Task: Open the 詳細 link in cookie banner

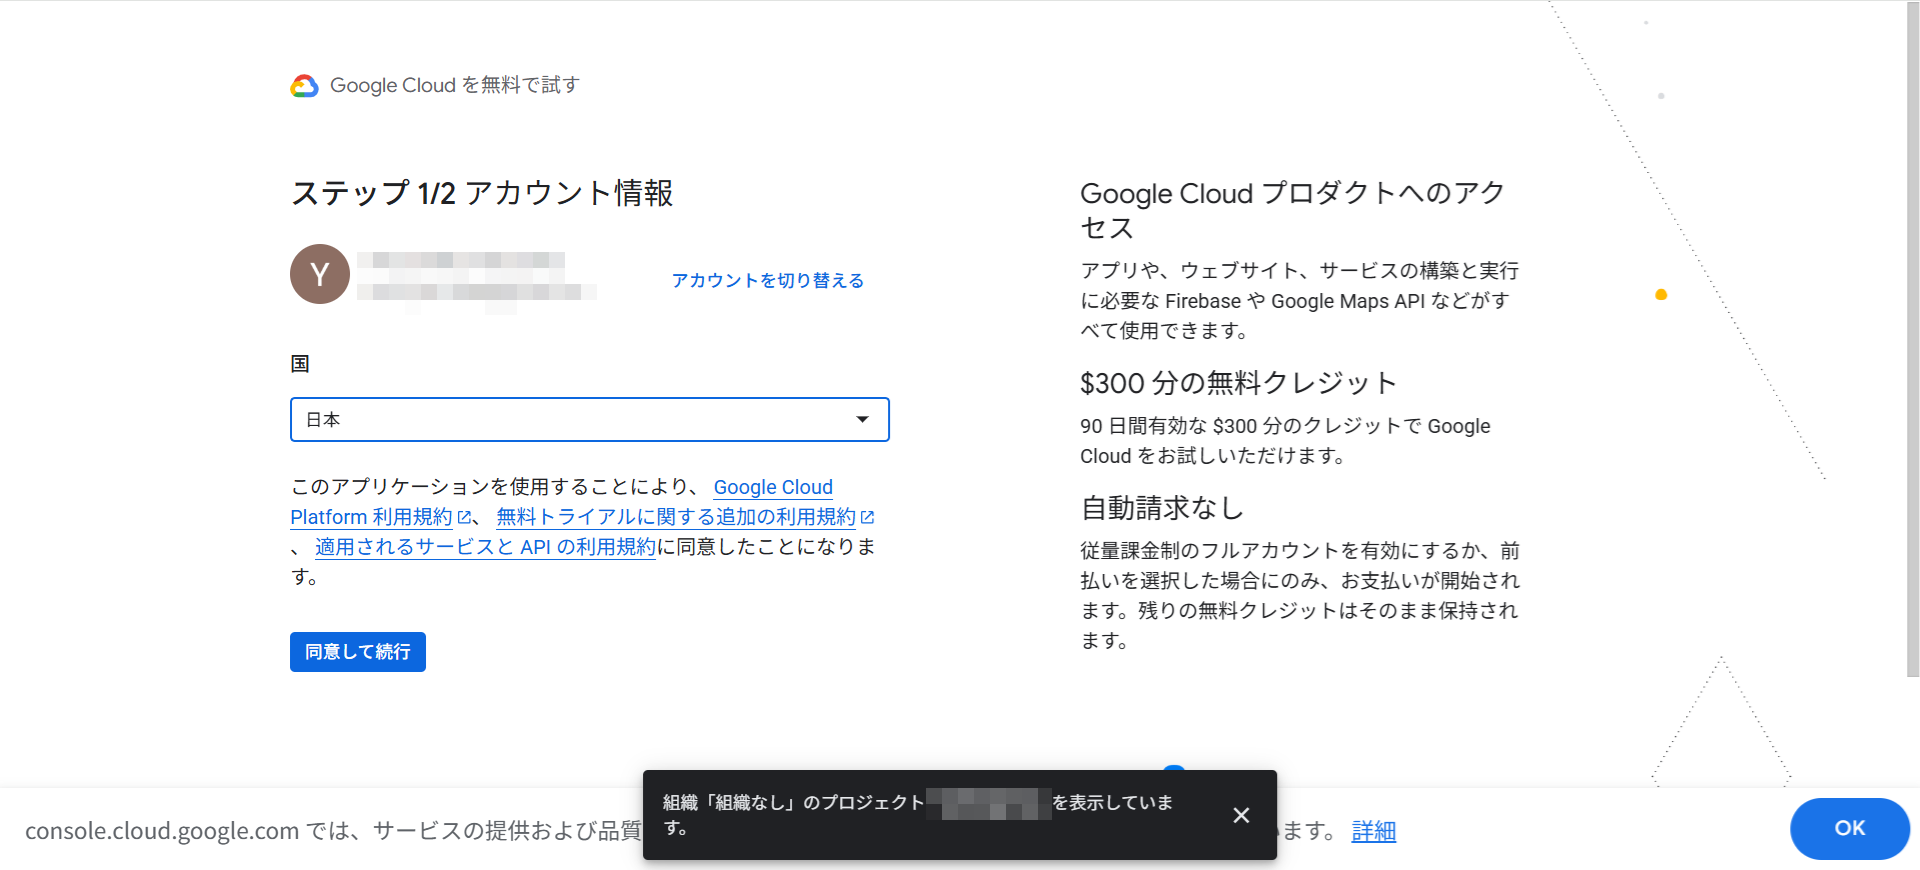Action: coord(1373,831)
